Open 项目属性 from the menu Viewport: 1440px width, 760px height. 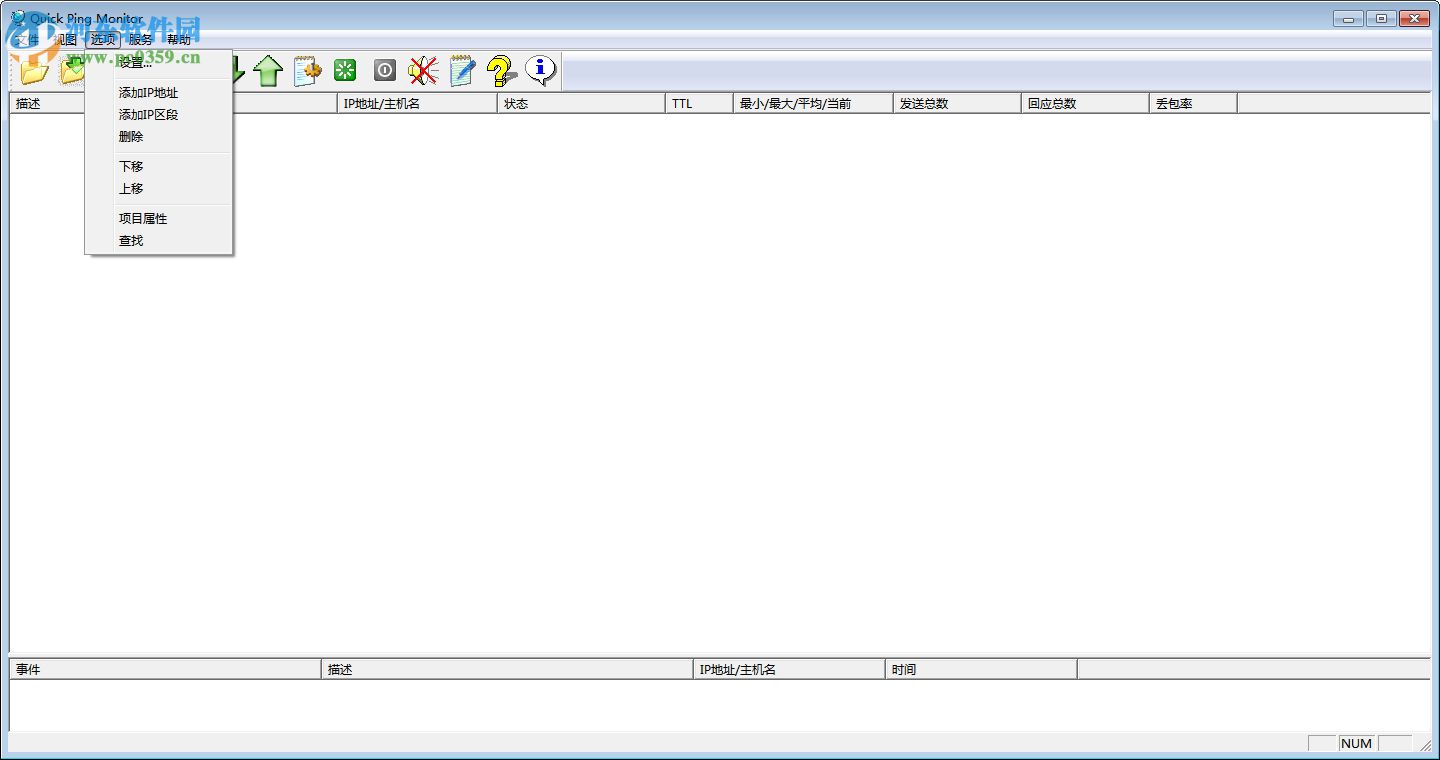click(x=142, y=218)
